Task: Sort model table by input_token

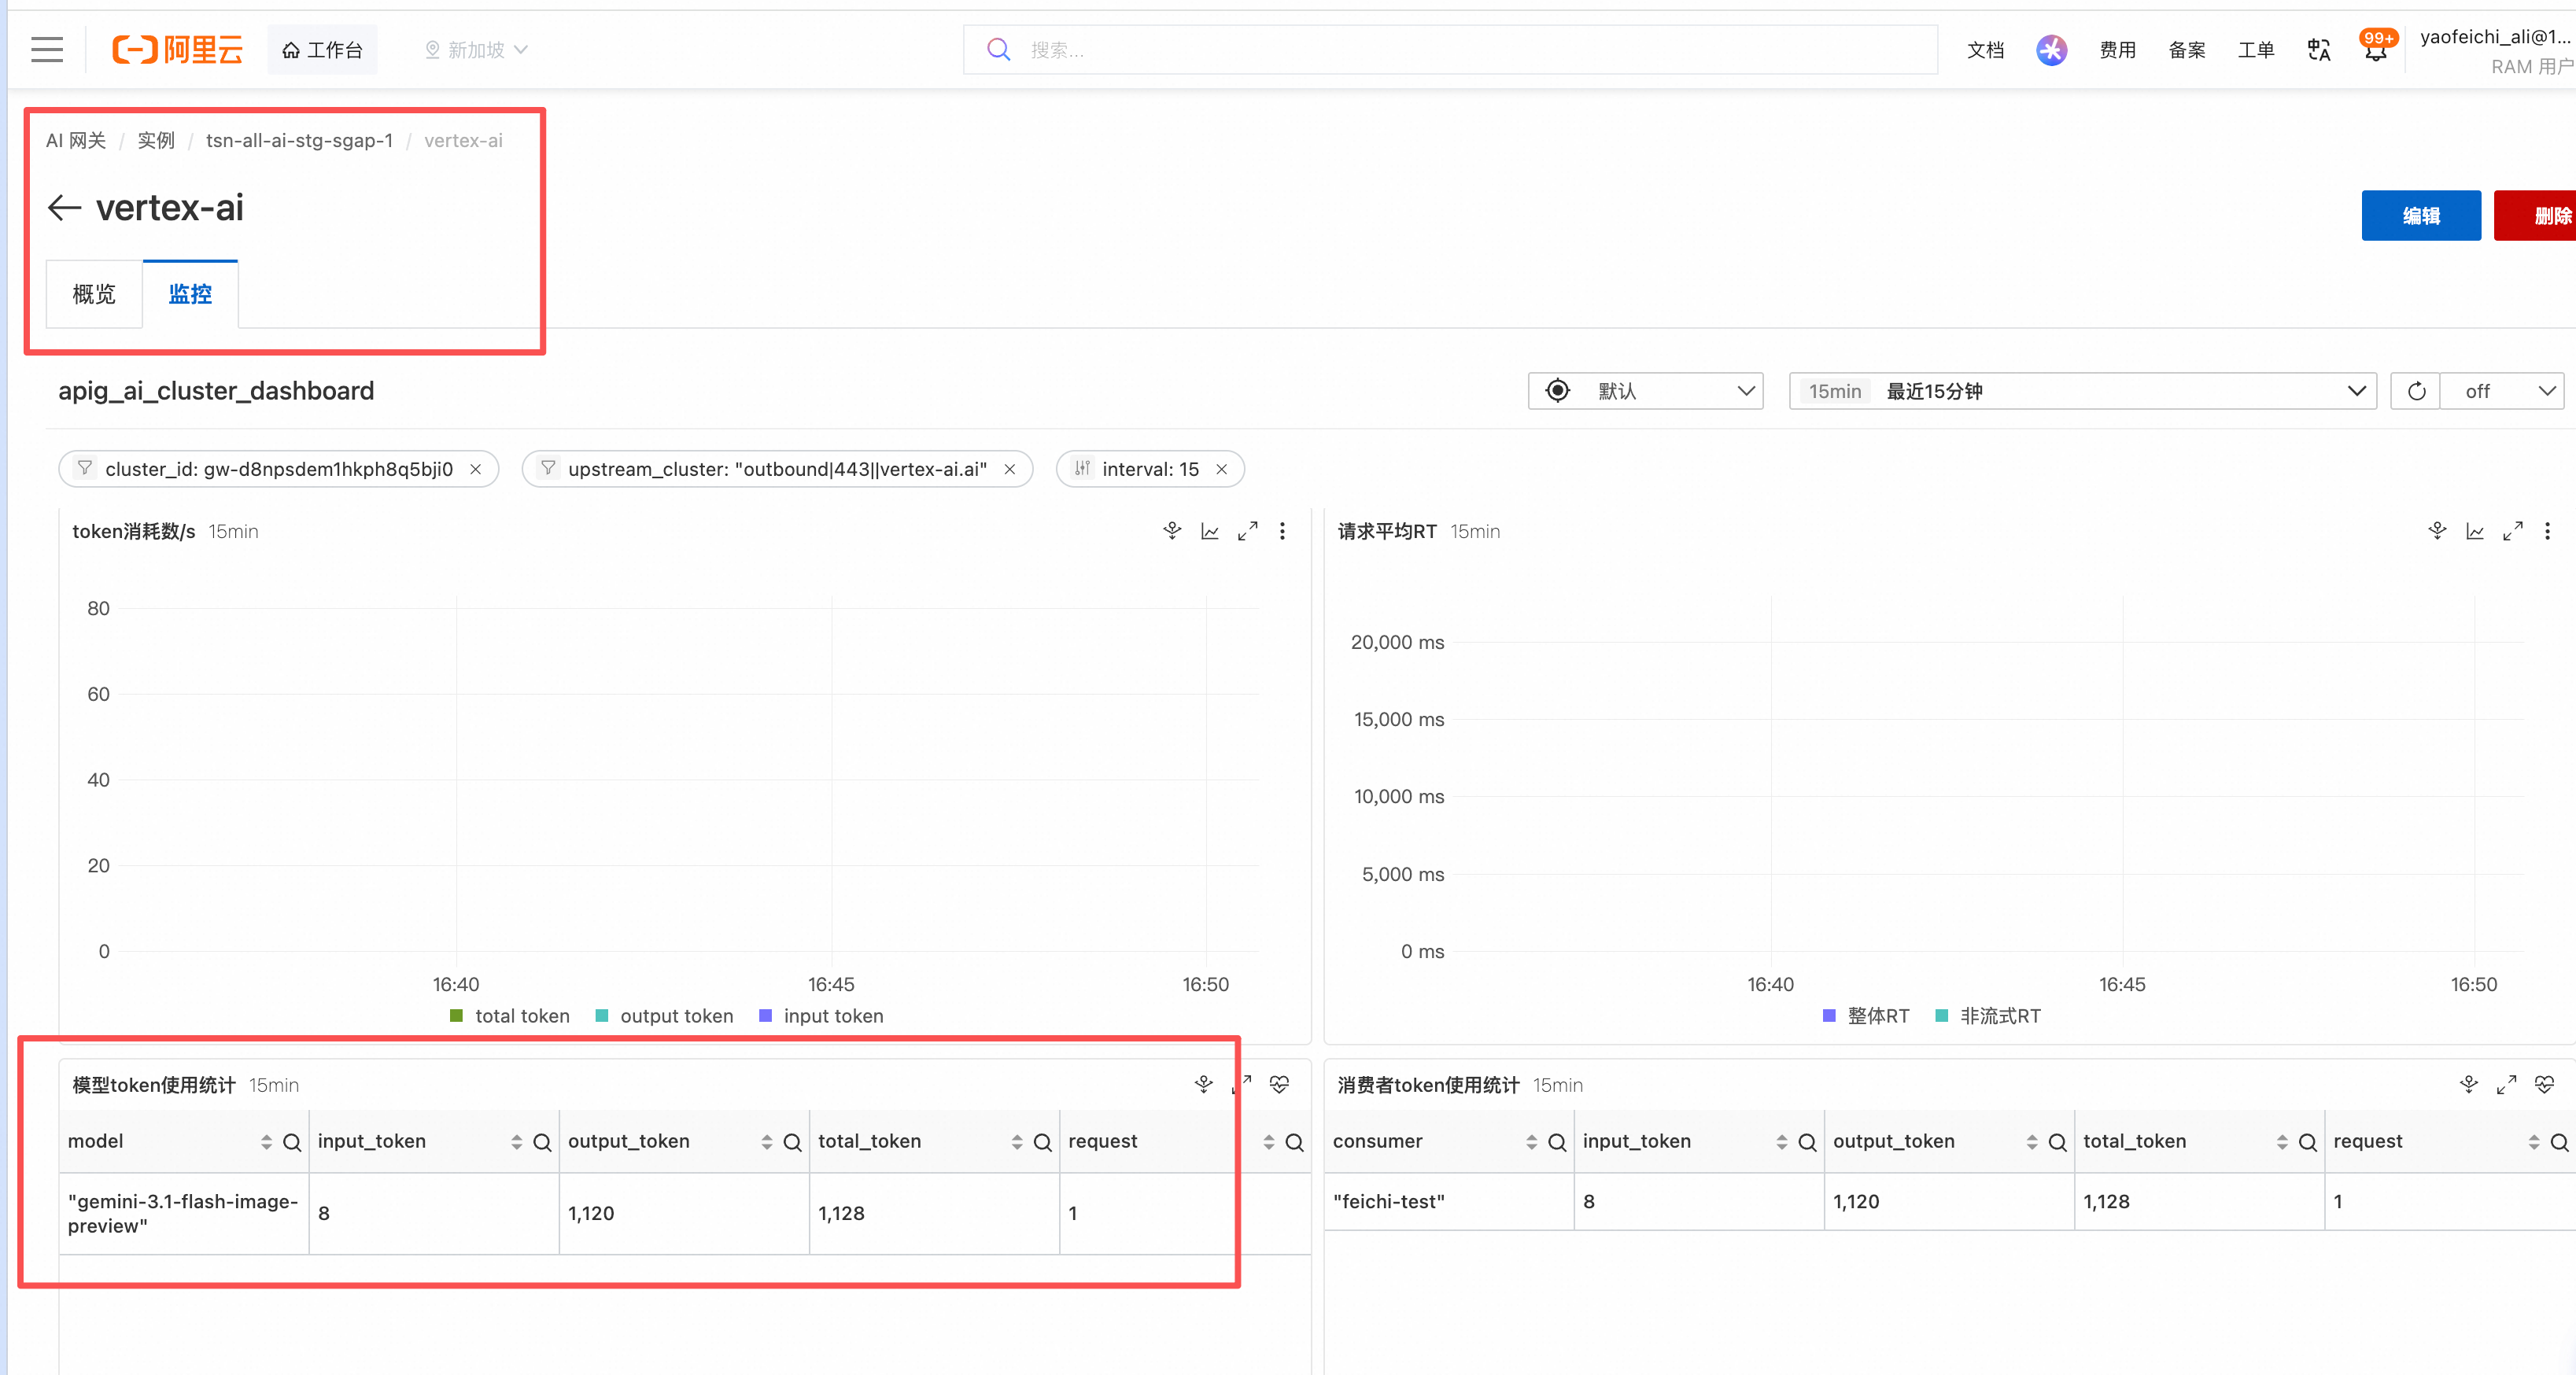Action: (516, 1142)
